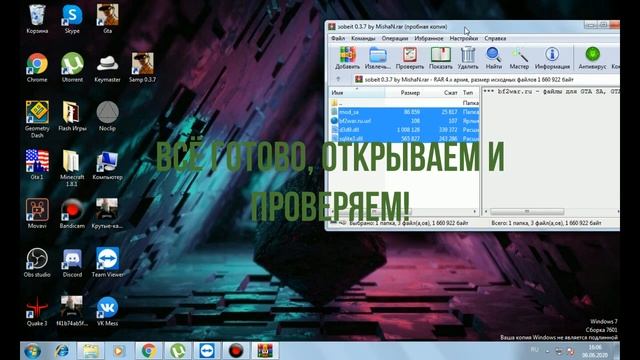Select the bf2war.ru.url file row
Viewport: 640px width, 360px height.
click(404, 121)
